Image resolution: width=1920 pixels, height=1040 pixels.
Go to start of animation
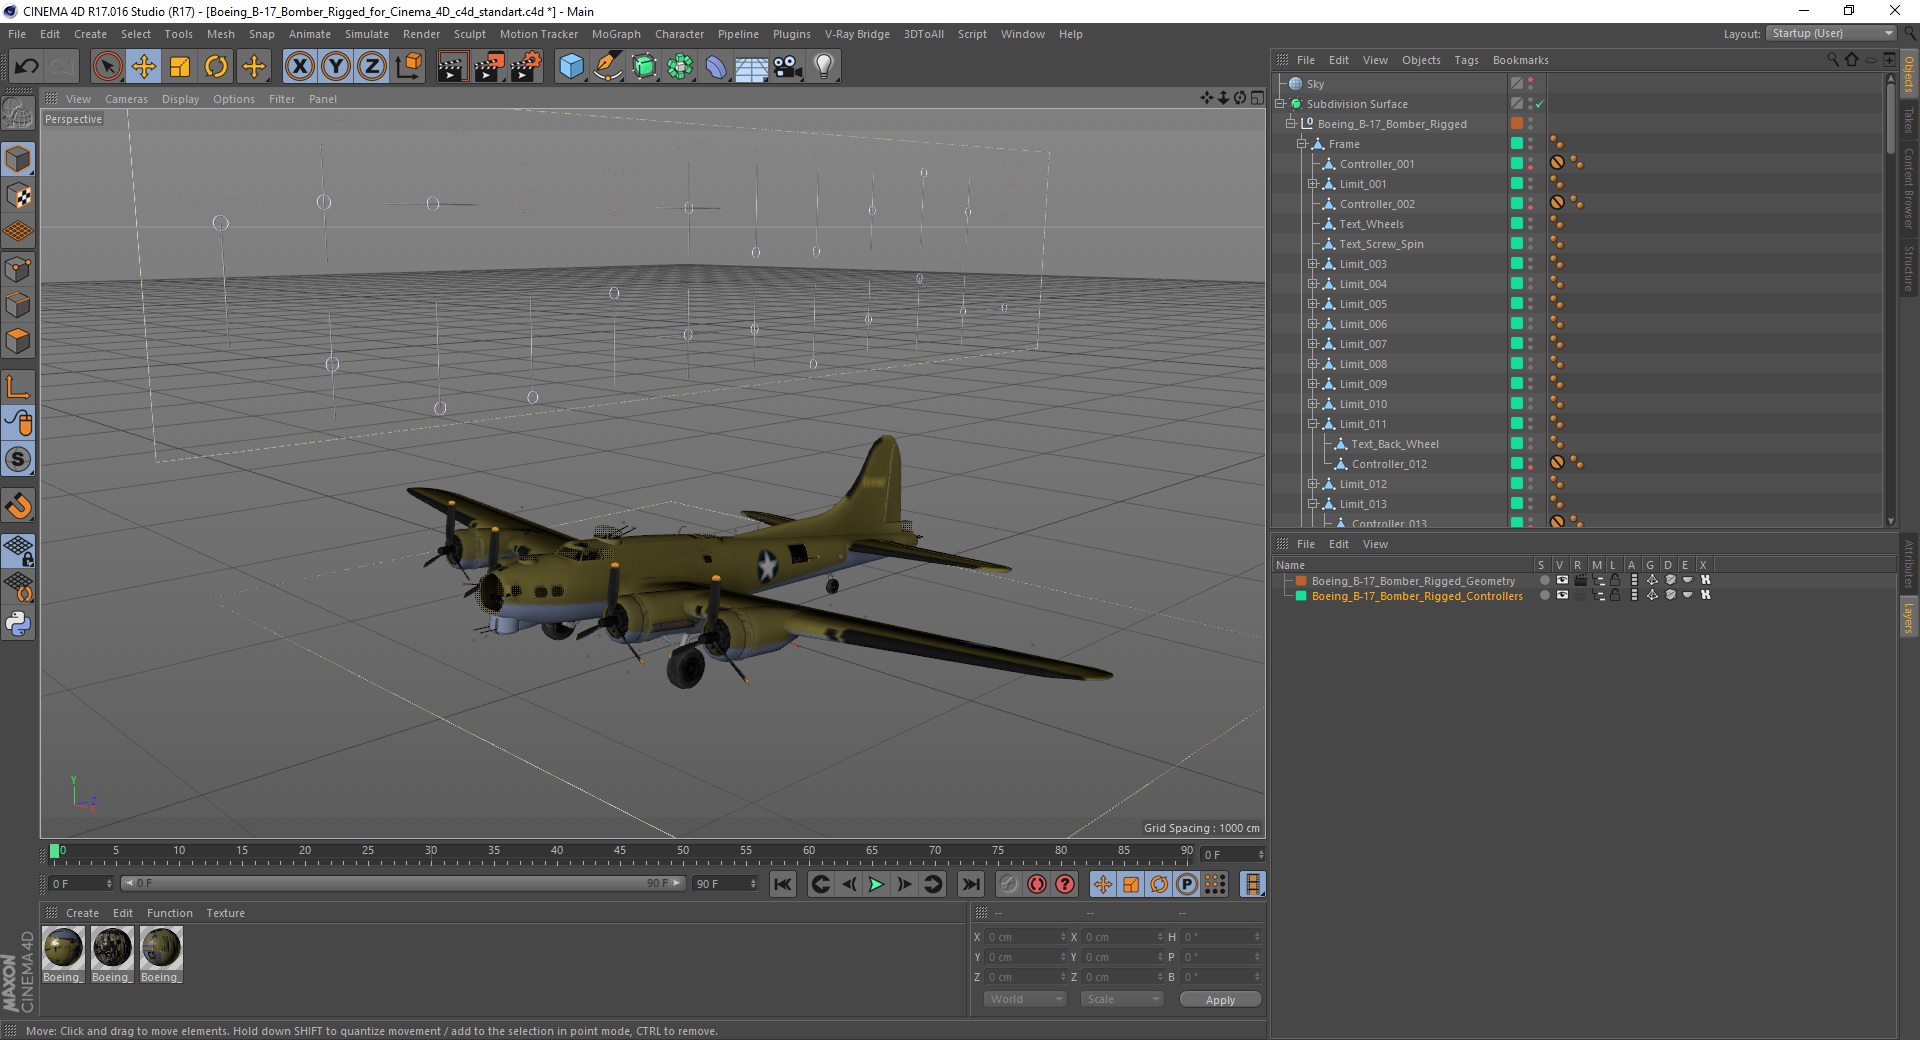783,884
